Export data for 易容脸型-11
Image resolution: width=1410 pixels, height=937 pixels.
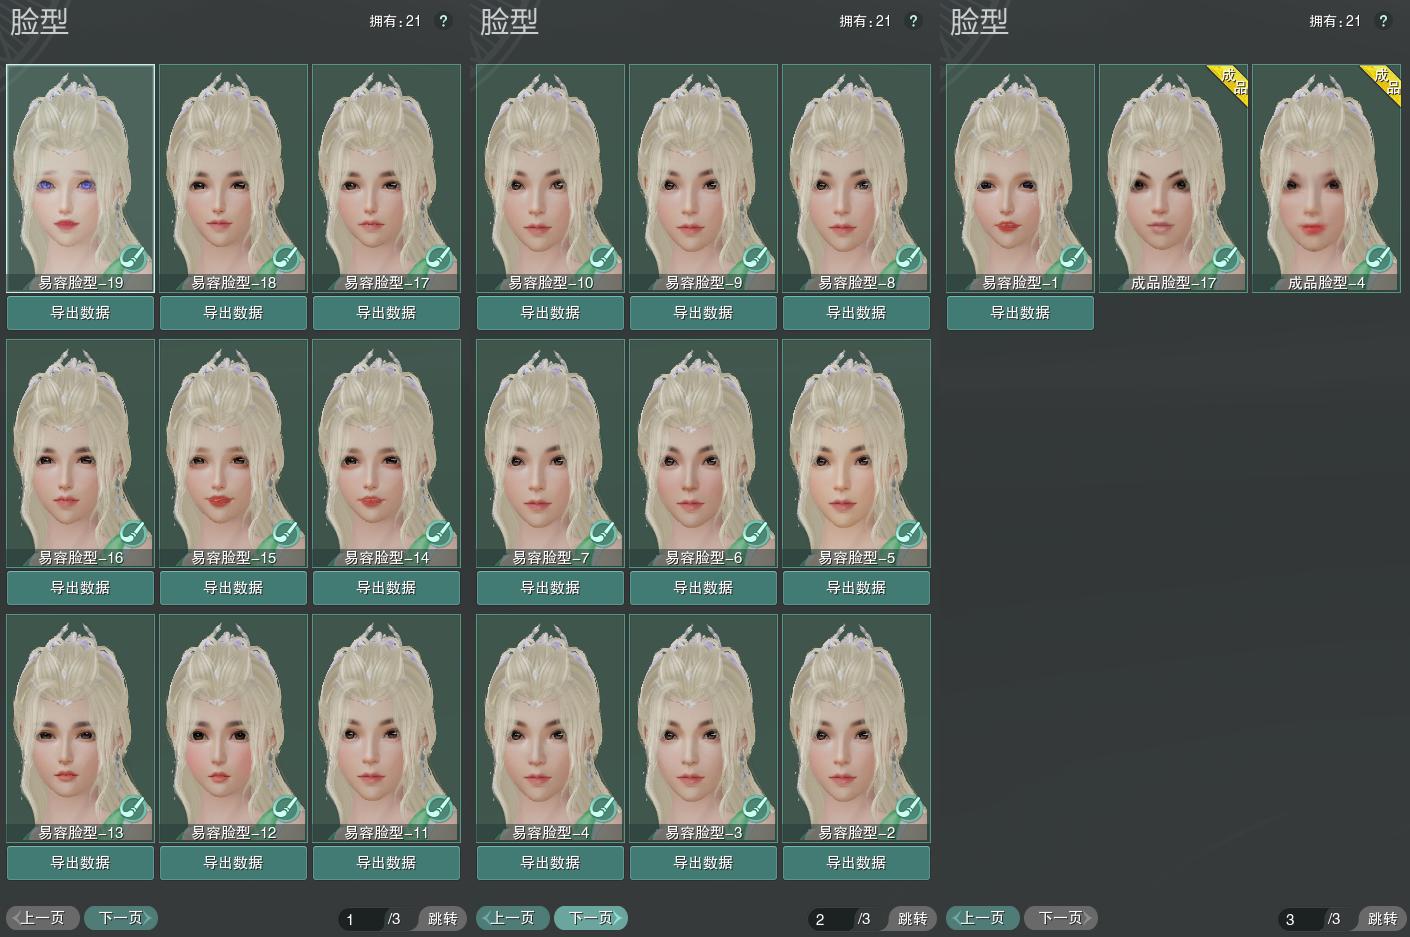point(387,863)
